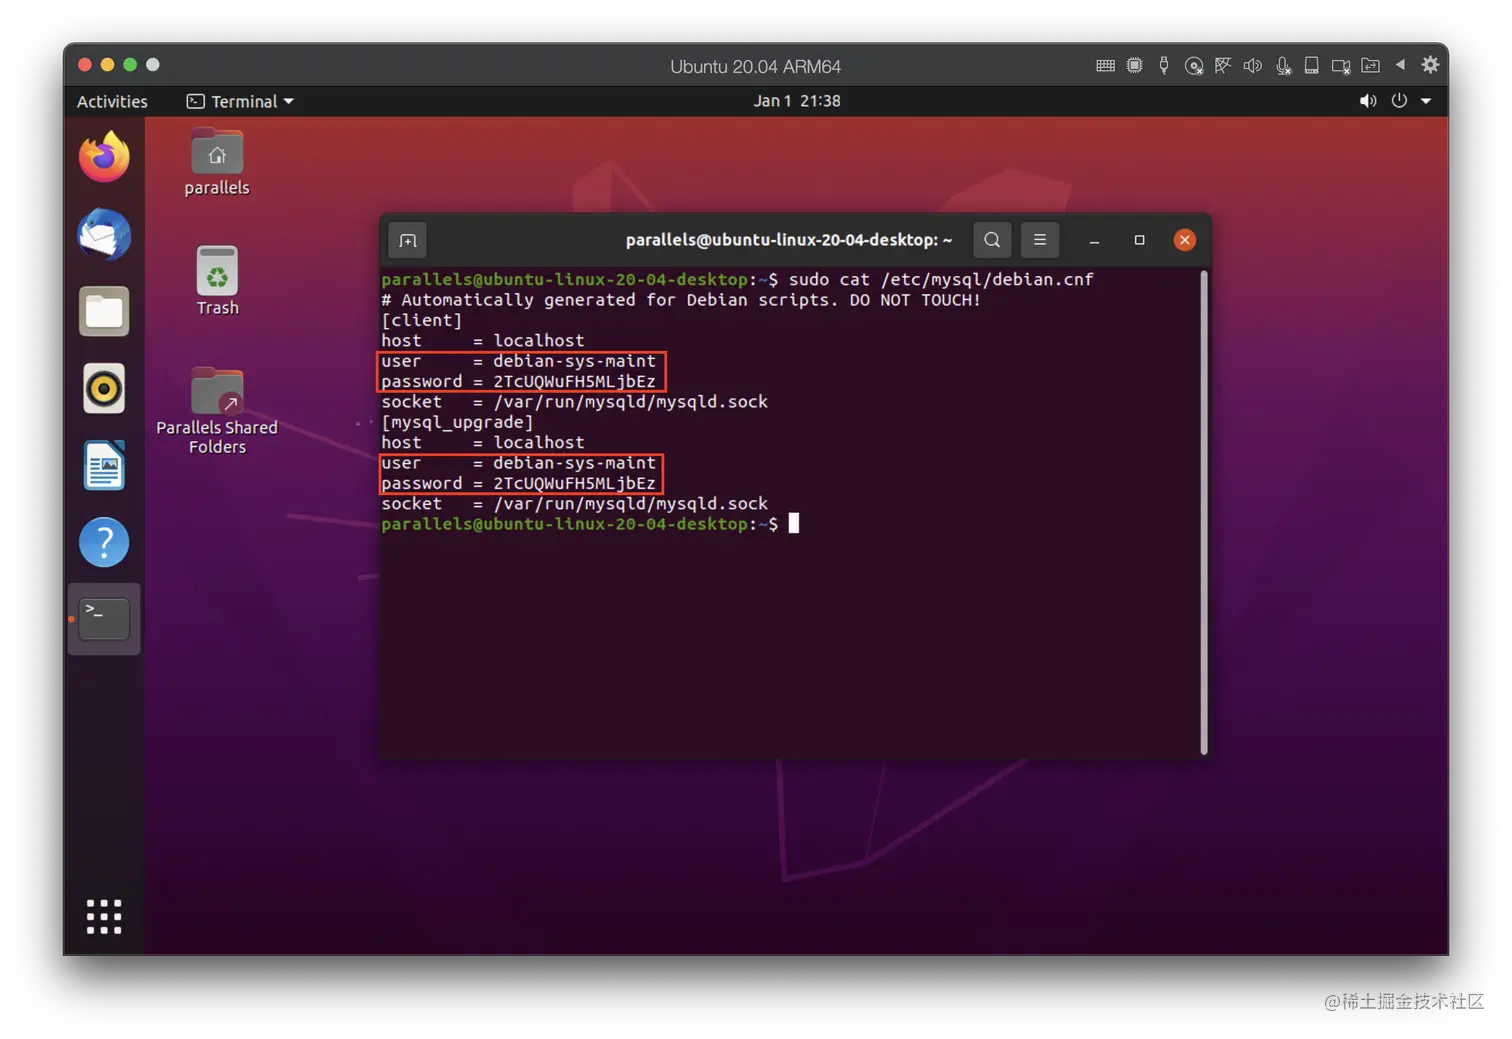Screen dimensions: 1512x1039
Task: Click the 'sudo cat /etc/mysql/debian.cnf' command text
Action: pyautogui.click(x=941, y=279)
